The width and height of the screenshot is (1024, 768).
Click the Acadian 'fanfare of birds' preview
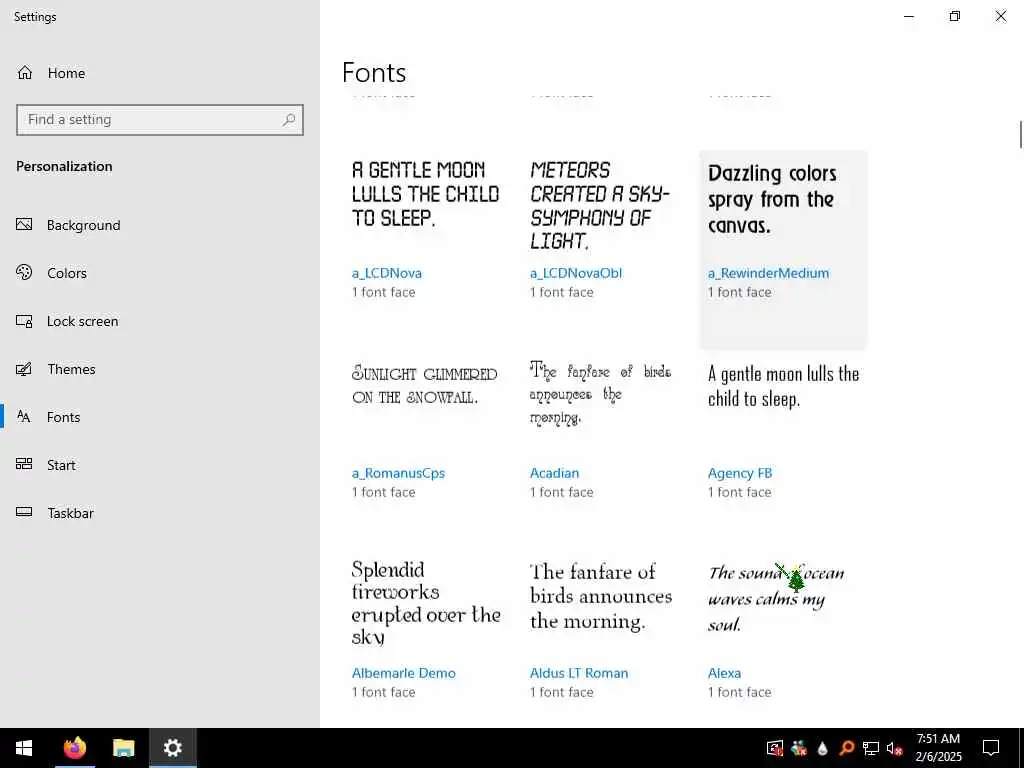click(600, 393)
